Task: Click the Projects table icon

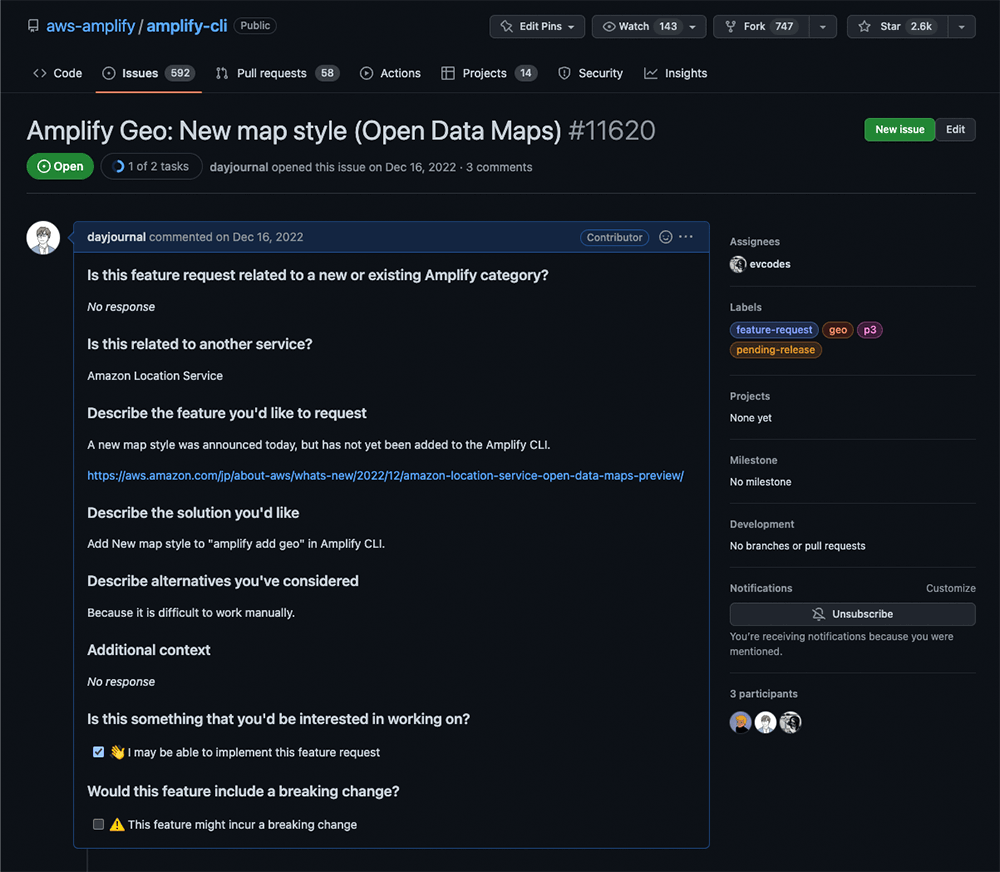Action: (448, 73)
